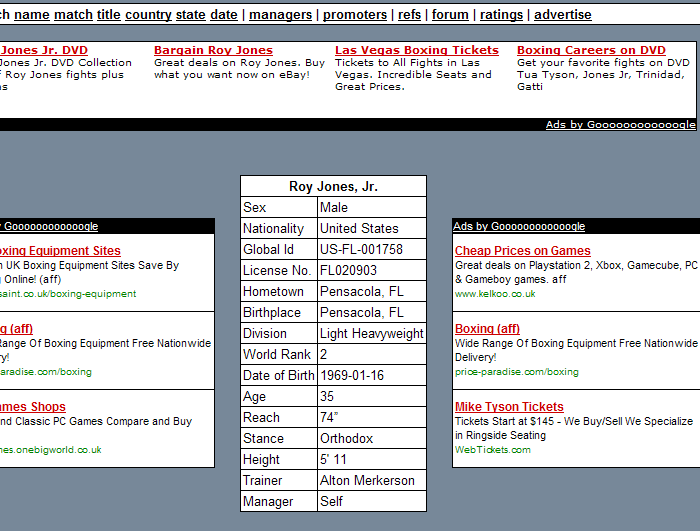Select License No. 'FL020903'
This screenshot has height=531, width=700.
(x=348, y=270)
